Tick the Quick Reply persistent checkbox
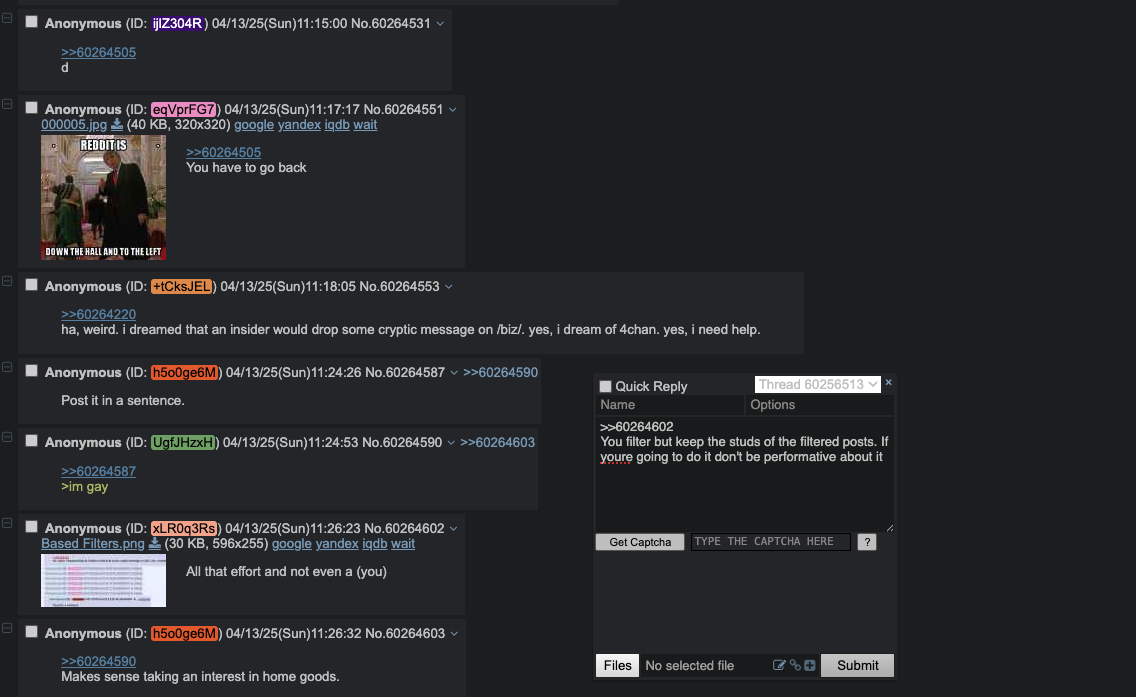Image resolution: width=1136 pixels, height=697 pixels. coord(606,386)
